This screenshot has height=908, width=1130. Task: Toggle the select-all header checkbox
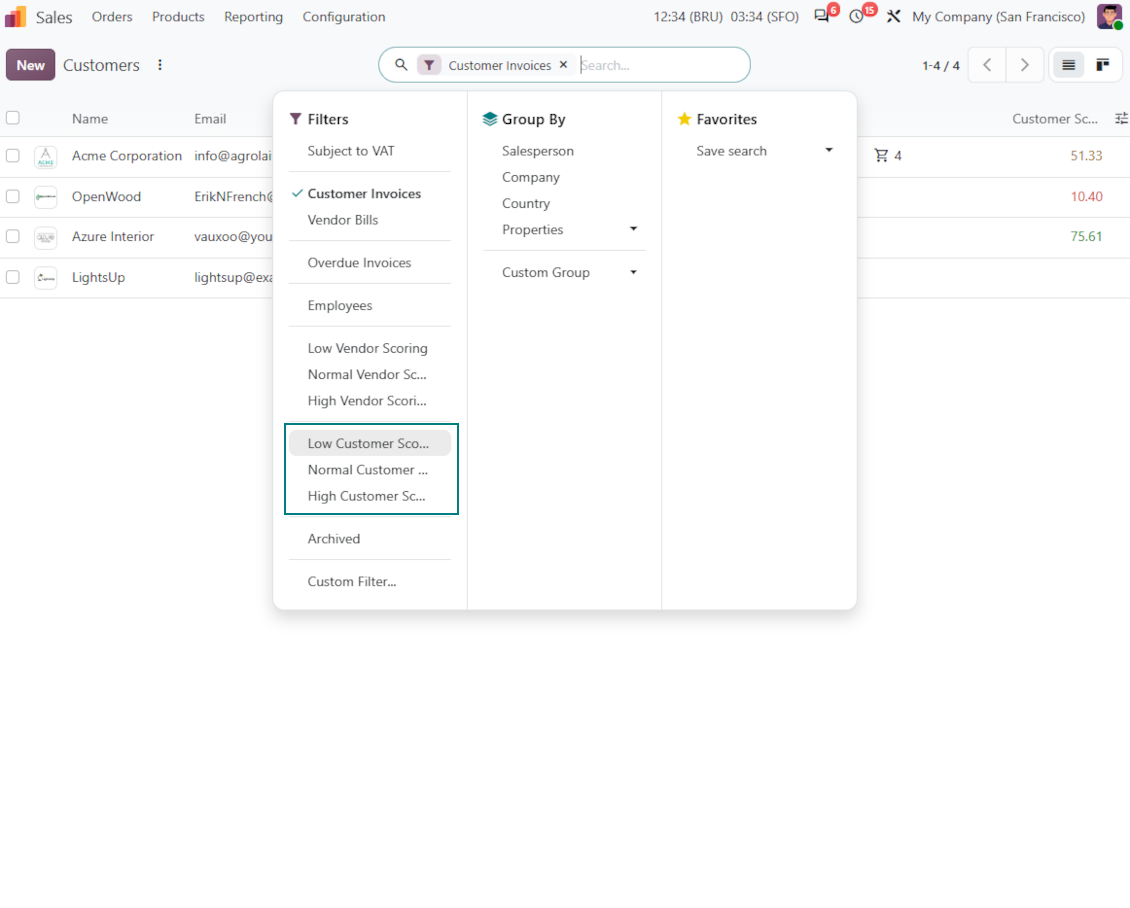tap(13, 118)
